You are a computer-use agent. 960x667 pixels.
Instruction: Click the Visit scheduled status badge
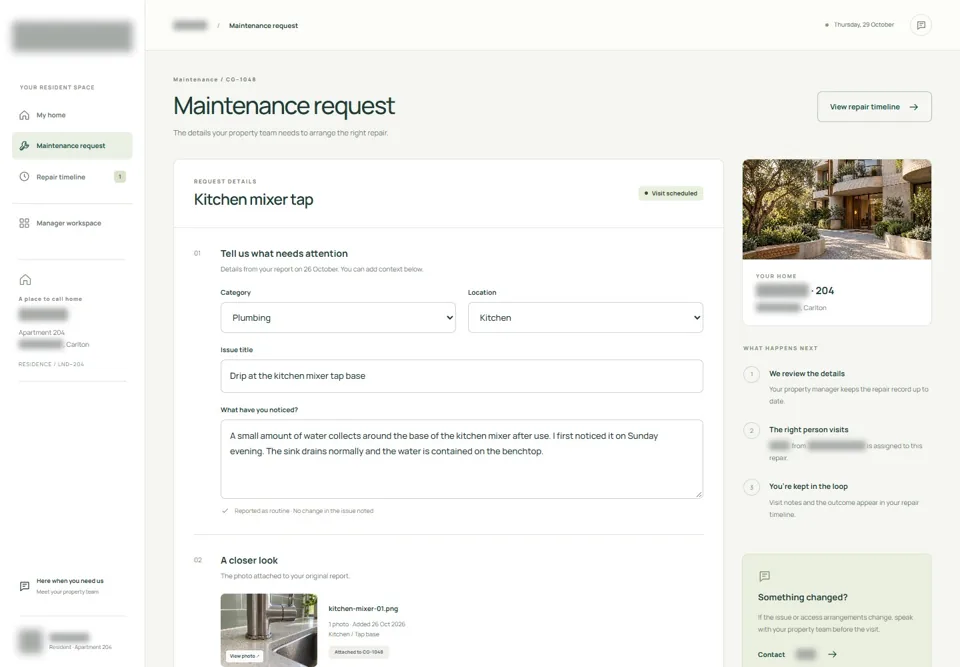point(671,194)
